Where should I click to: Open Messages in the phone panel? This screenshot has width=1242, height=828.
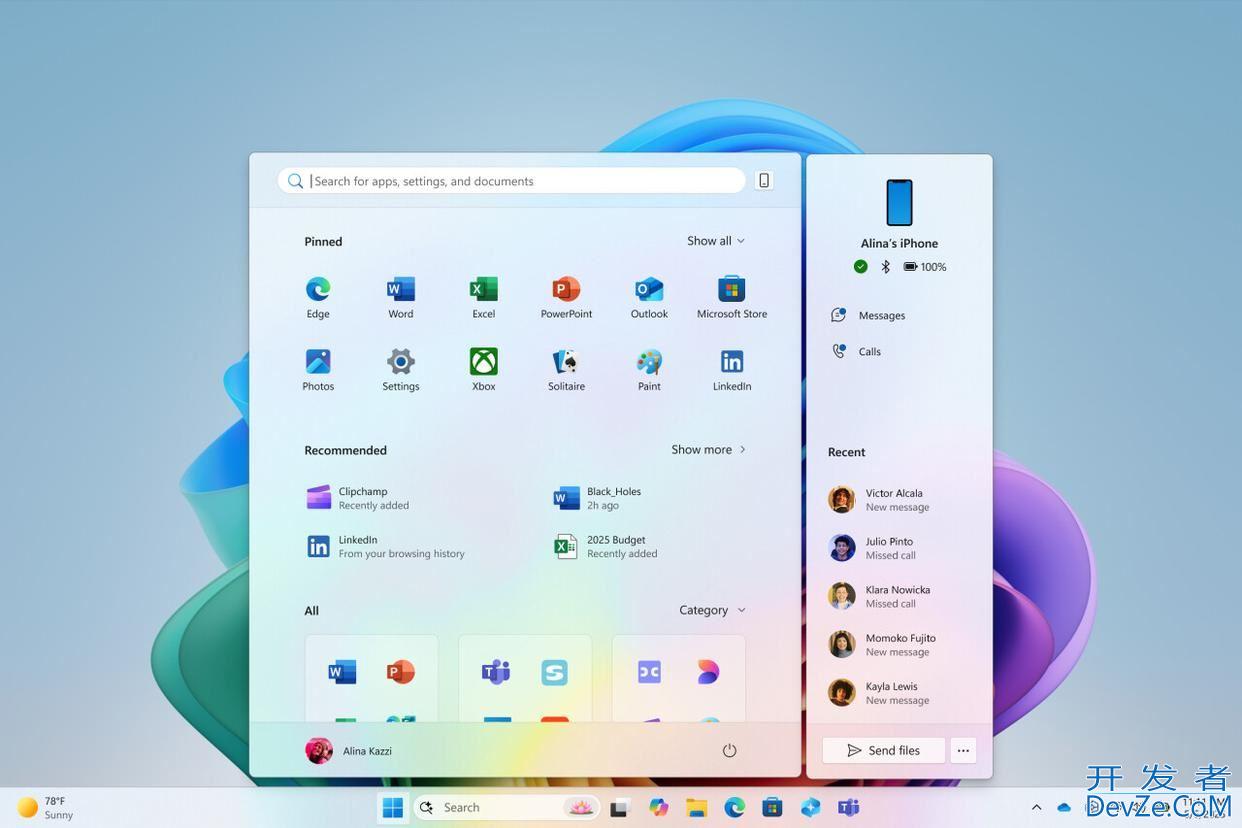click(x=880, y=316)
